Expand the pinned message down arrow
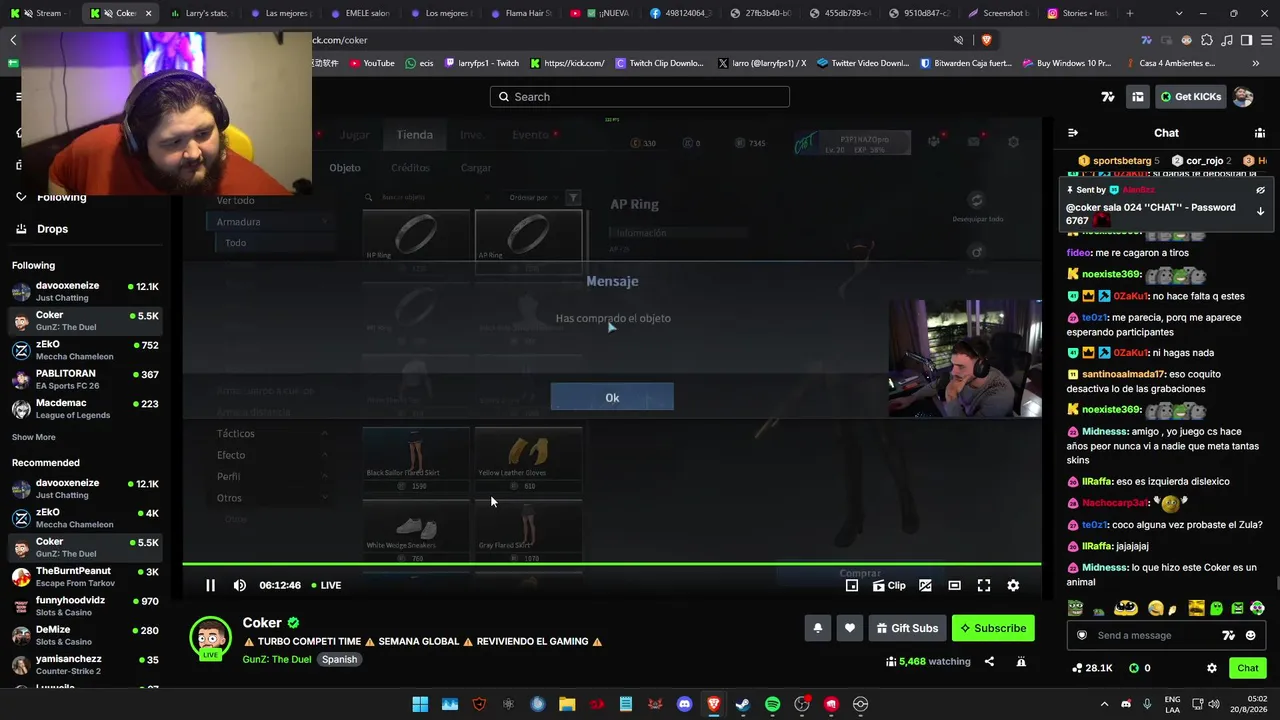The image size is (1280, 720). (1260, 211)
